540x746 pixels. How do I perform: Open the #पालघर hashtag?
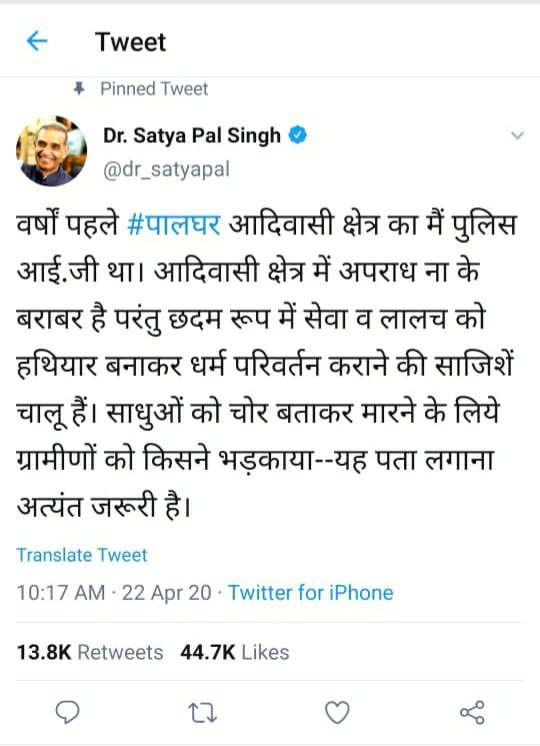click(x=174, y=225)
